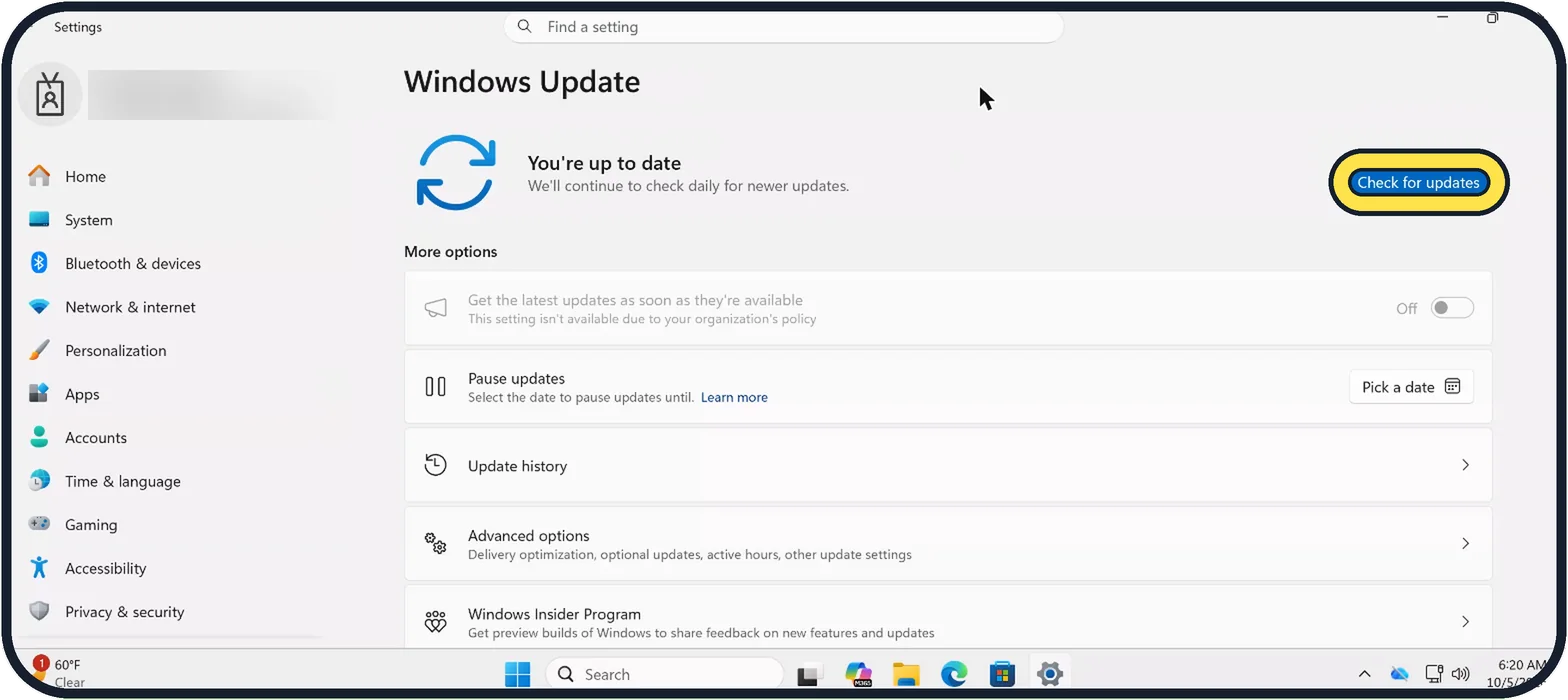Click the Learn more link
The height and width of the screenshot is (700, 1568).
point(734,397)
